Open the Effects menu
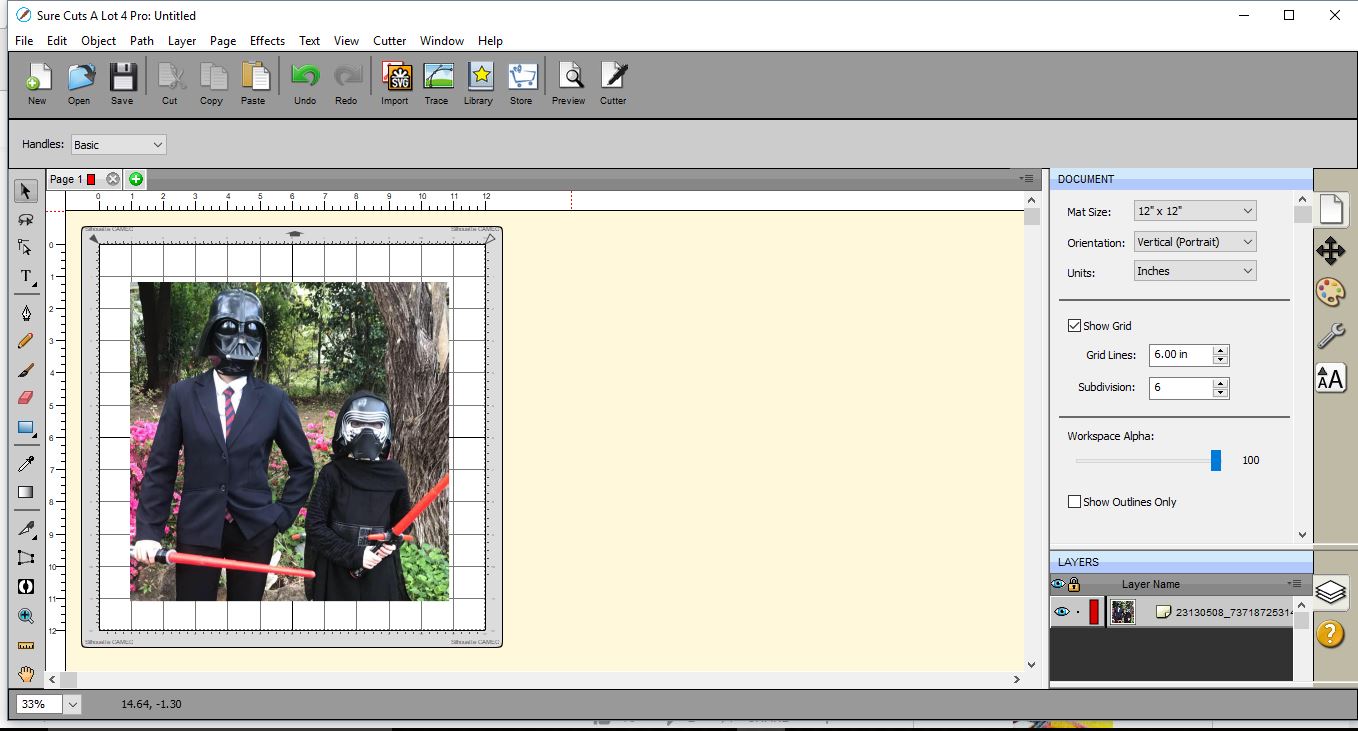Viewport: 1358px width, 731px height. point(267,41)
